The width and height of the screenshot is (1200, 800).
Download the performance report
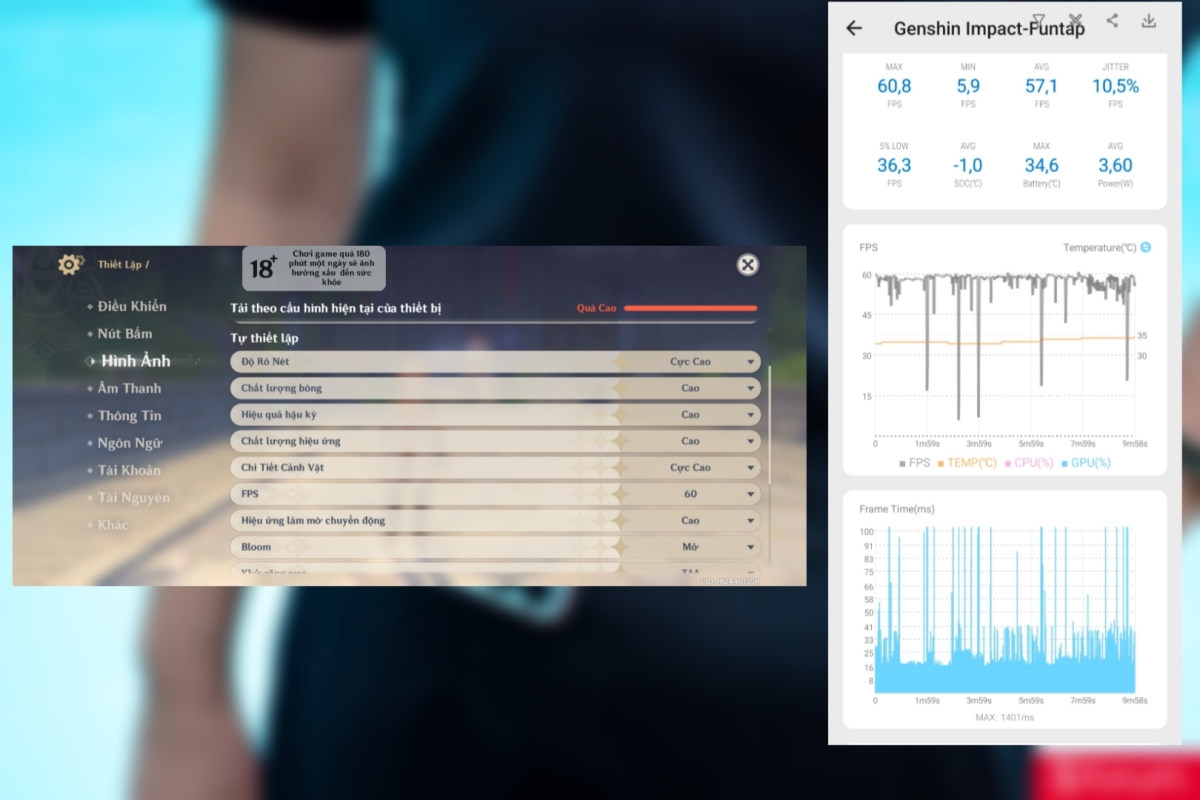pos(1149,20)
